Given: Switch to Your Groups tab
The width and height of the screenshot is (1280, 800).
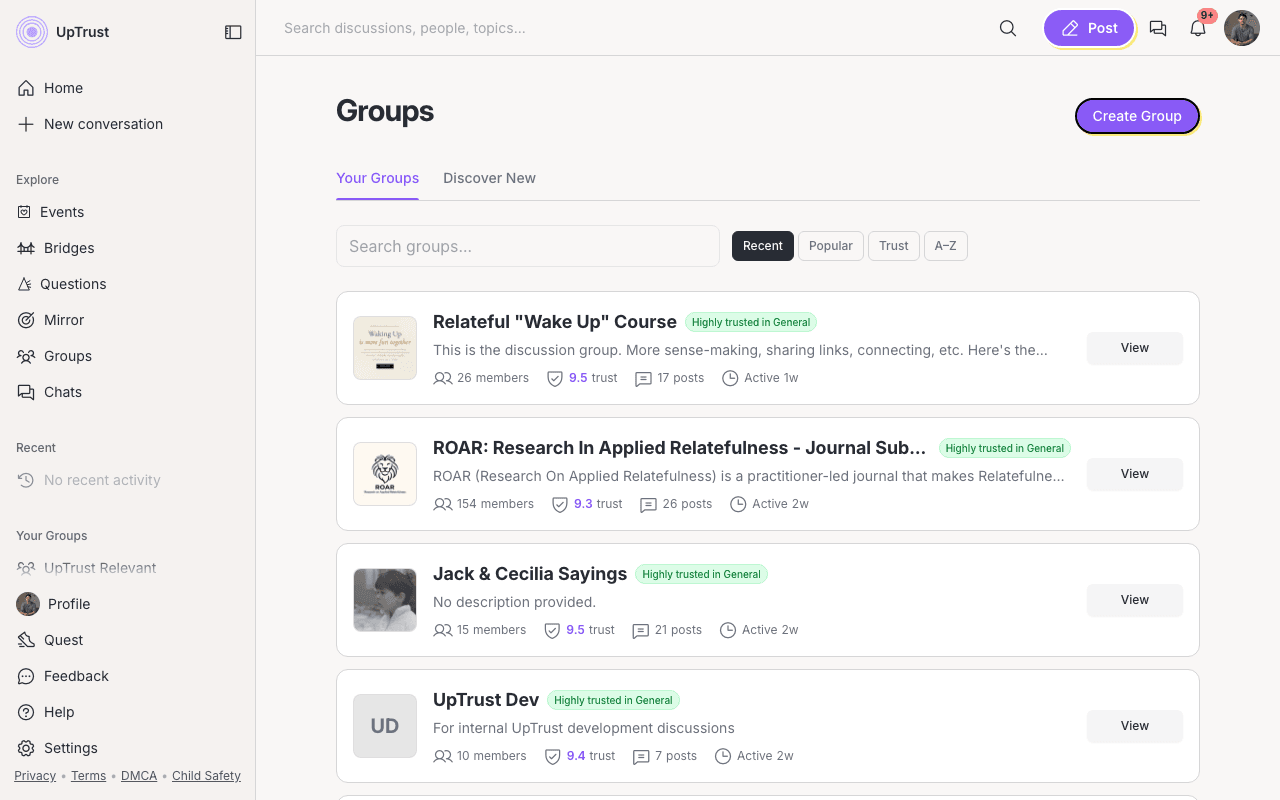Looking at the screenshot, I should coord(377,178).
